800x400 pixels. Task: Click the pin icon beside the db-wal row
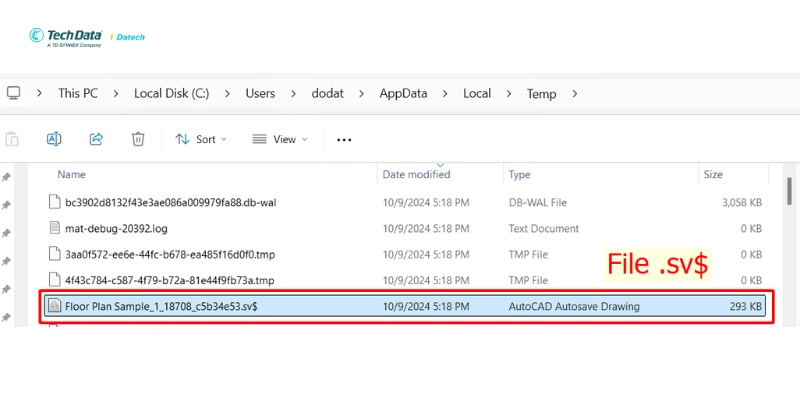coord(6,205)
